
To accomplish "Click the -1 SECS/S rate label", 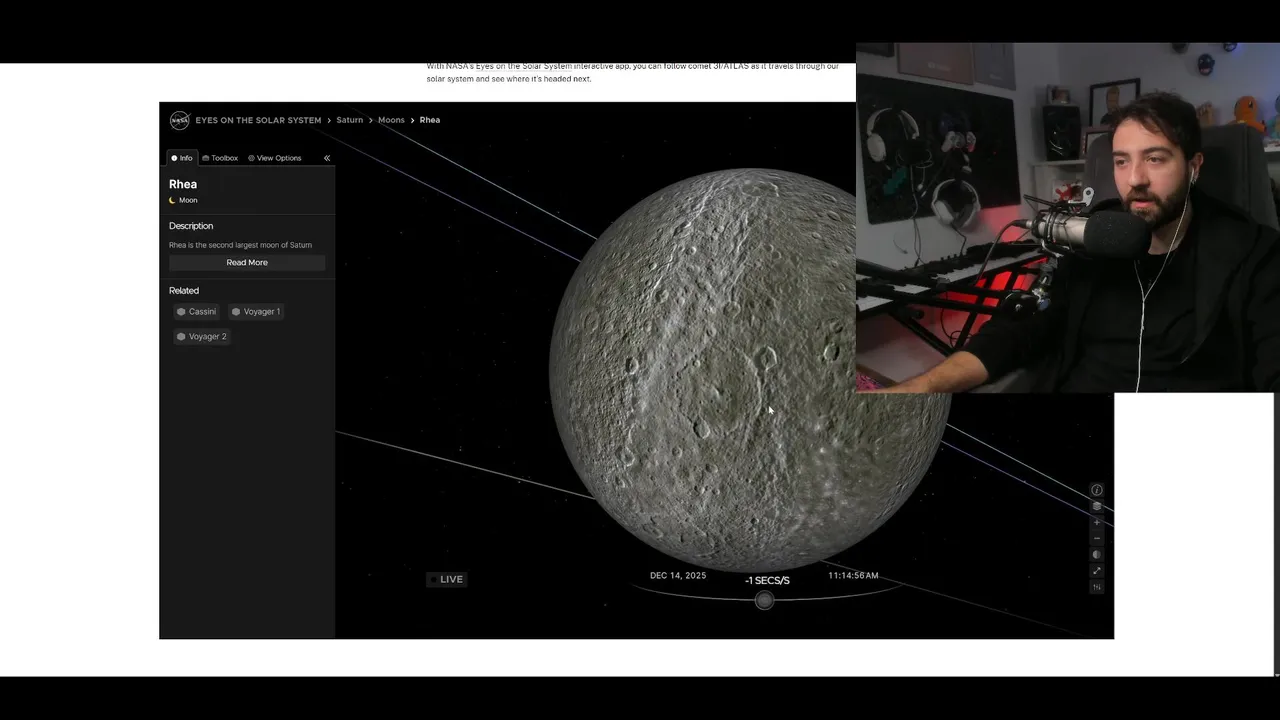I will [x=767, y=580].
